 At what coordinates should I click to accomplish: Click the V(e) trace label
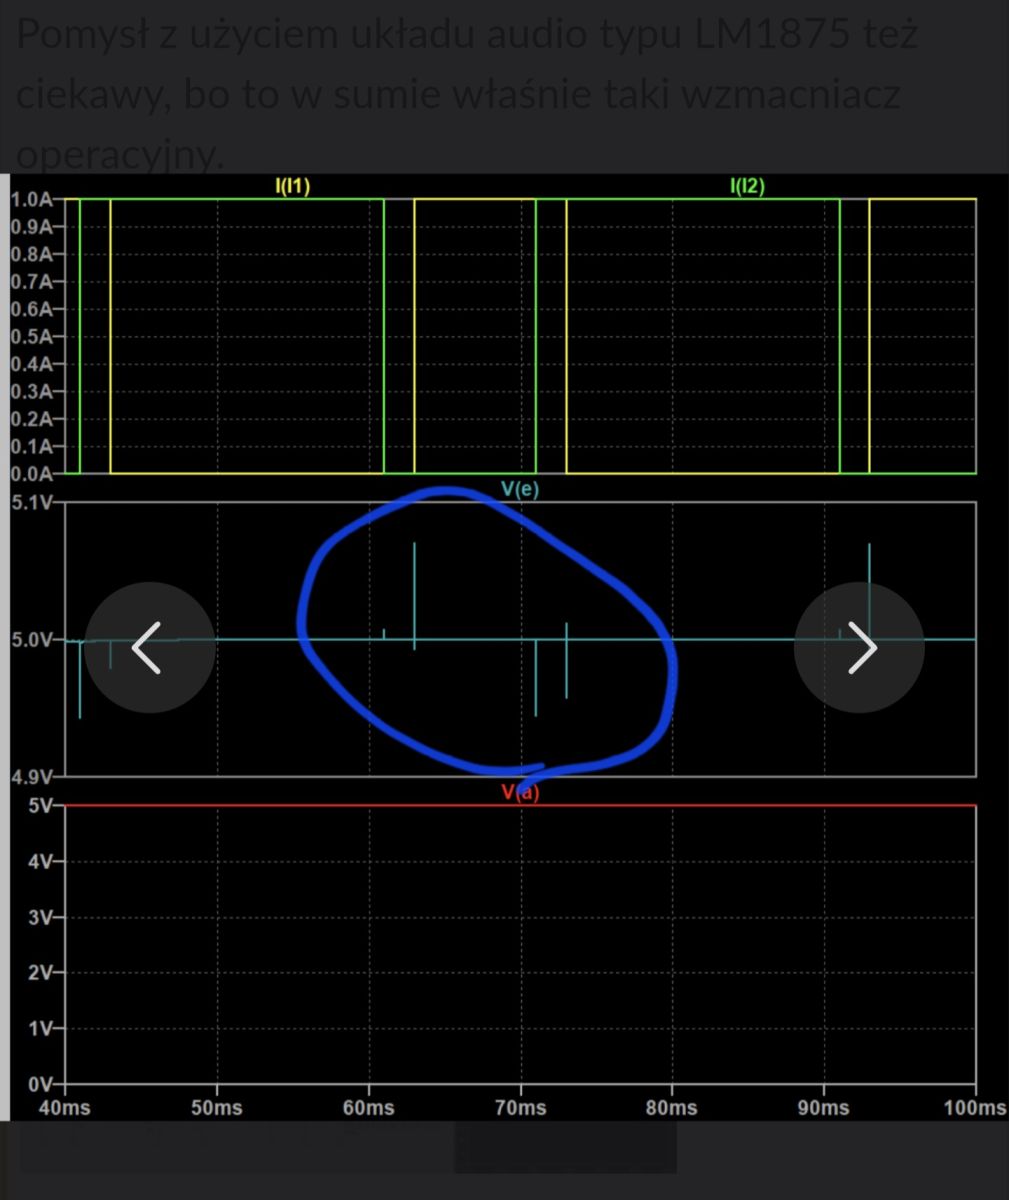coord(520,489)
